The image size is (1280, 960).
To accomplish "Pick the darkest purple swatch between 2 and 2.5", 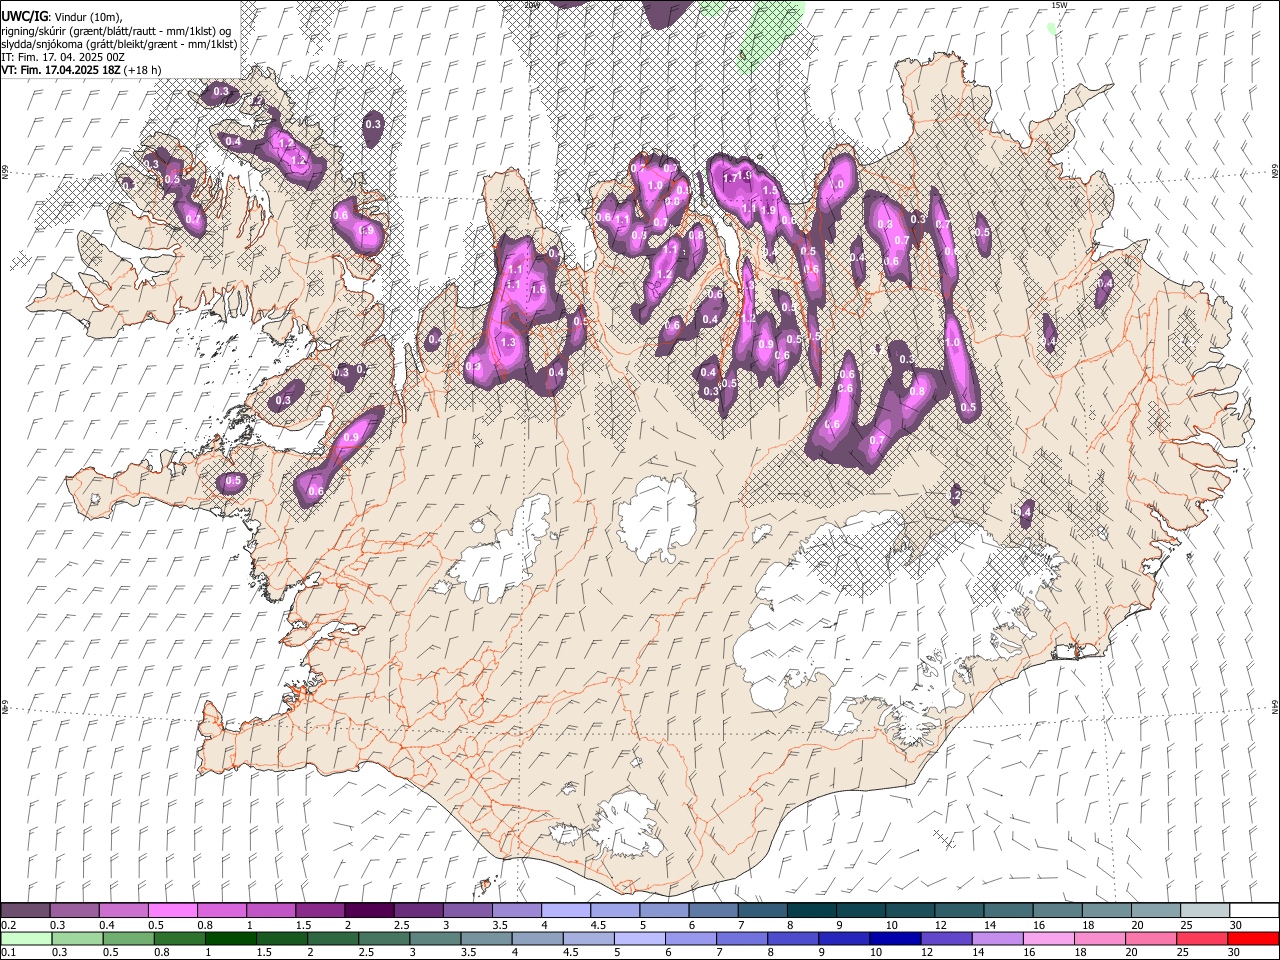I will [x=368, y=910].
